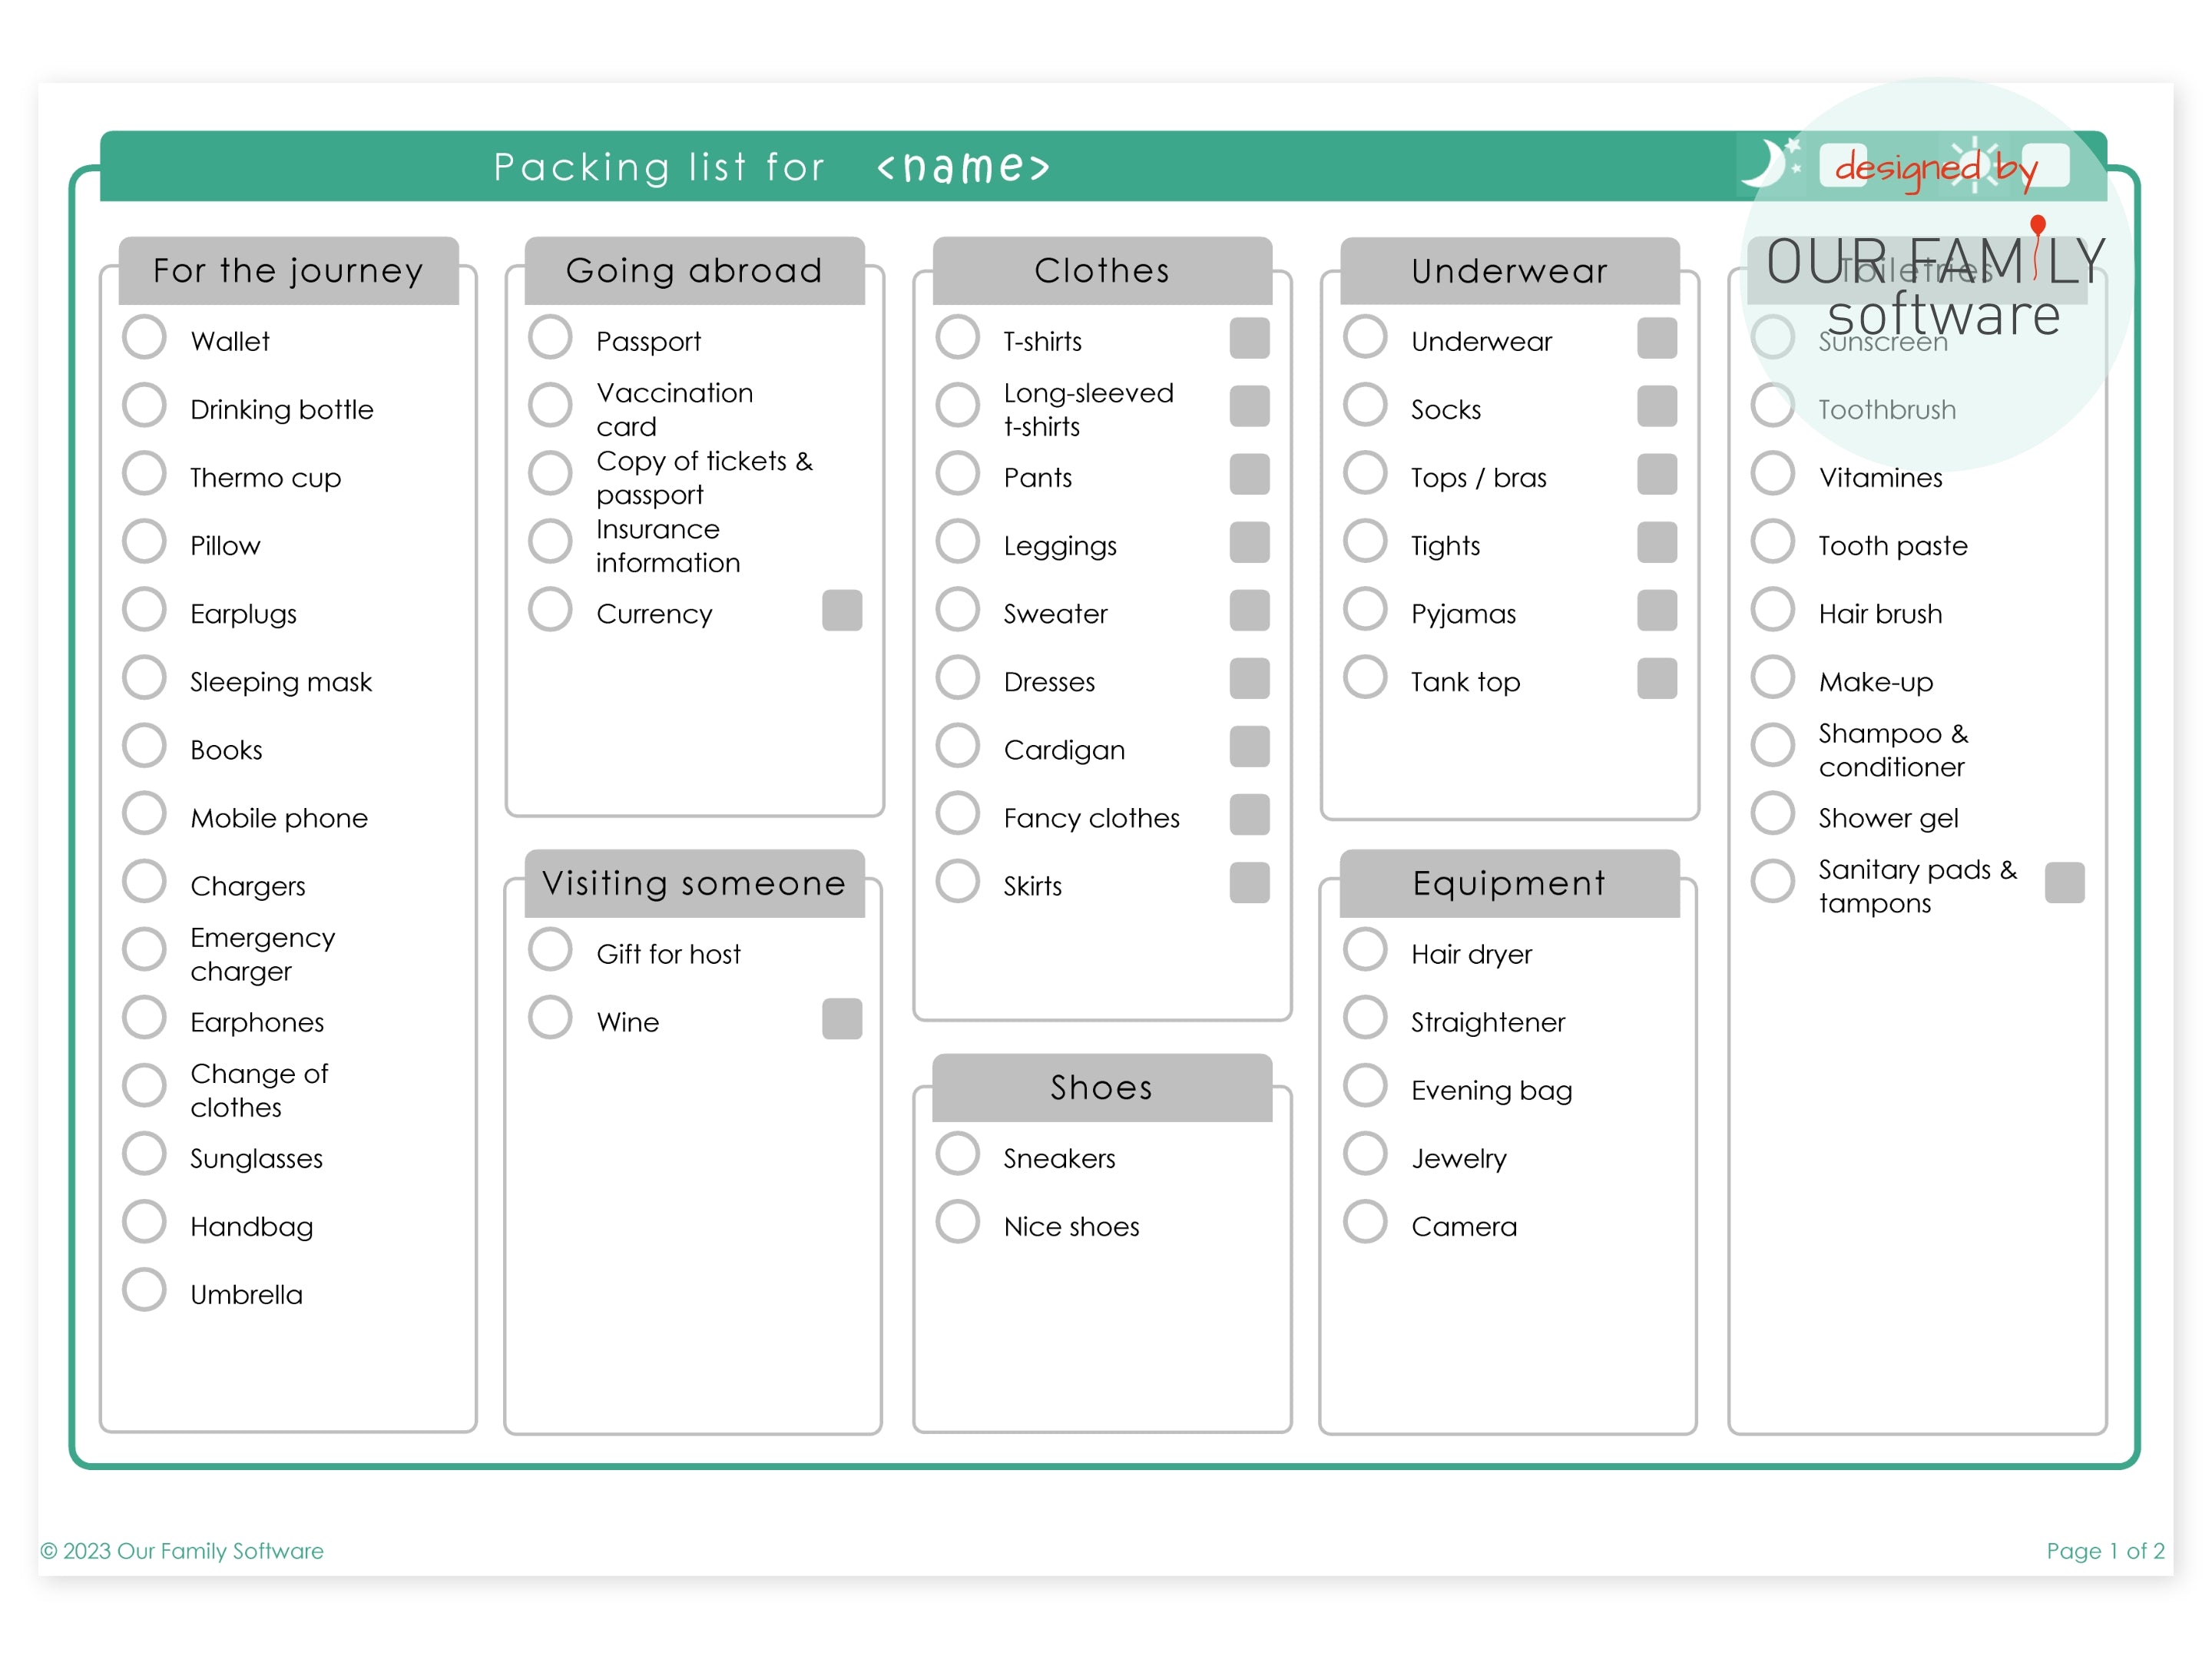
Task: Tick the Pillow circle
Action: tap(144, 542)
